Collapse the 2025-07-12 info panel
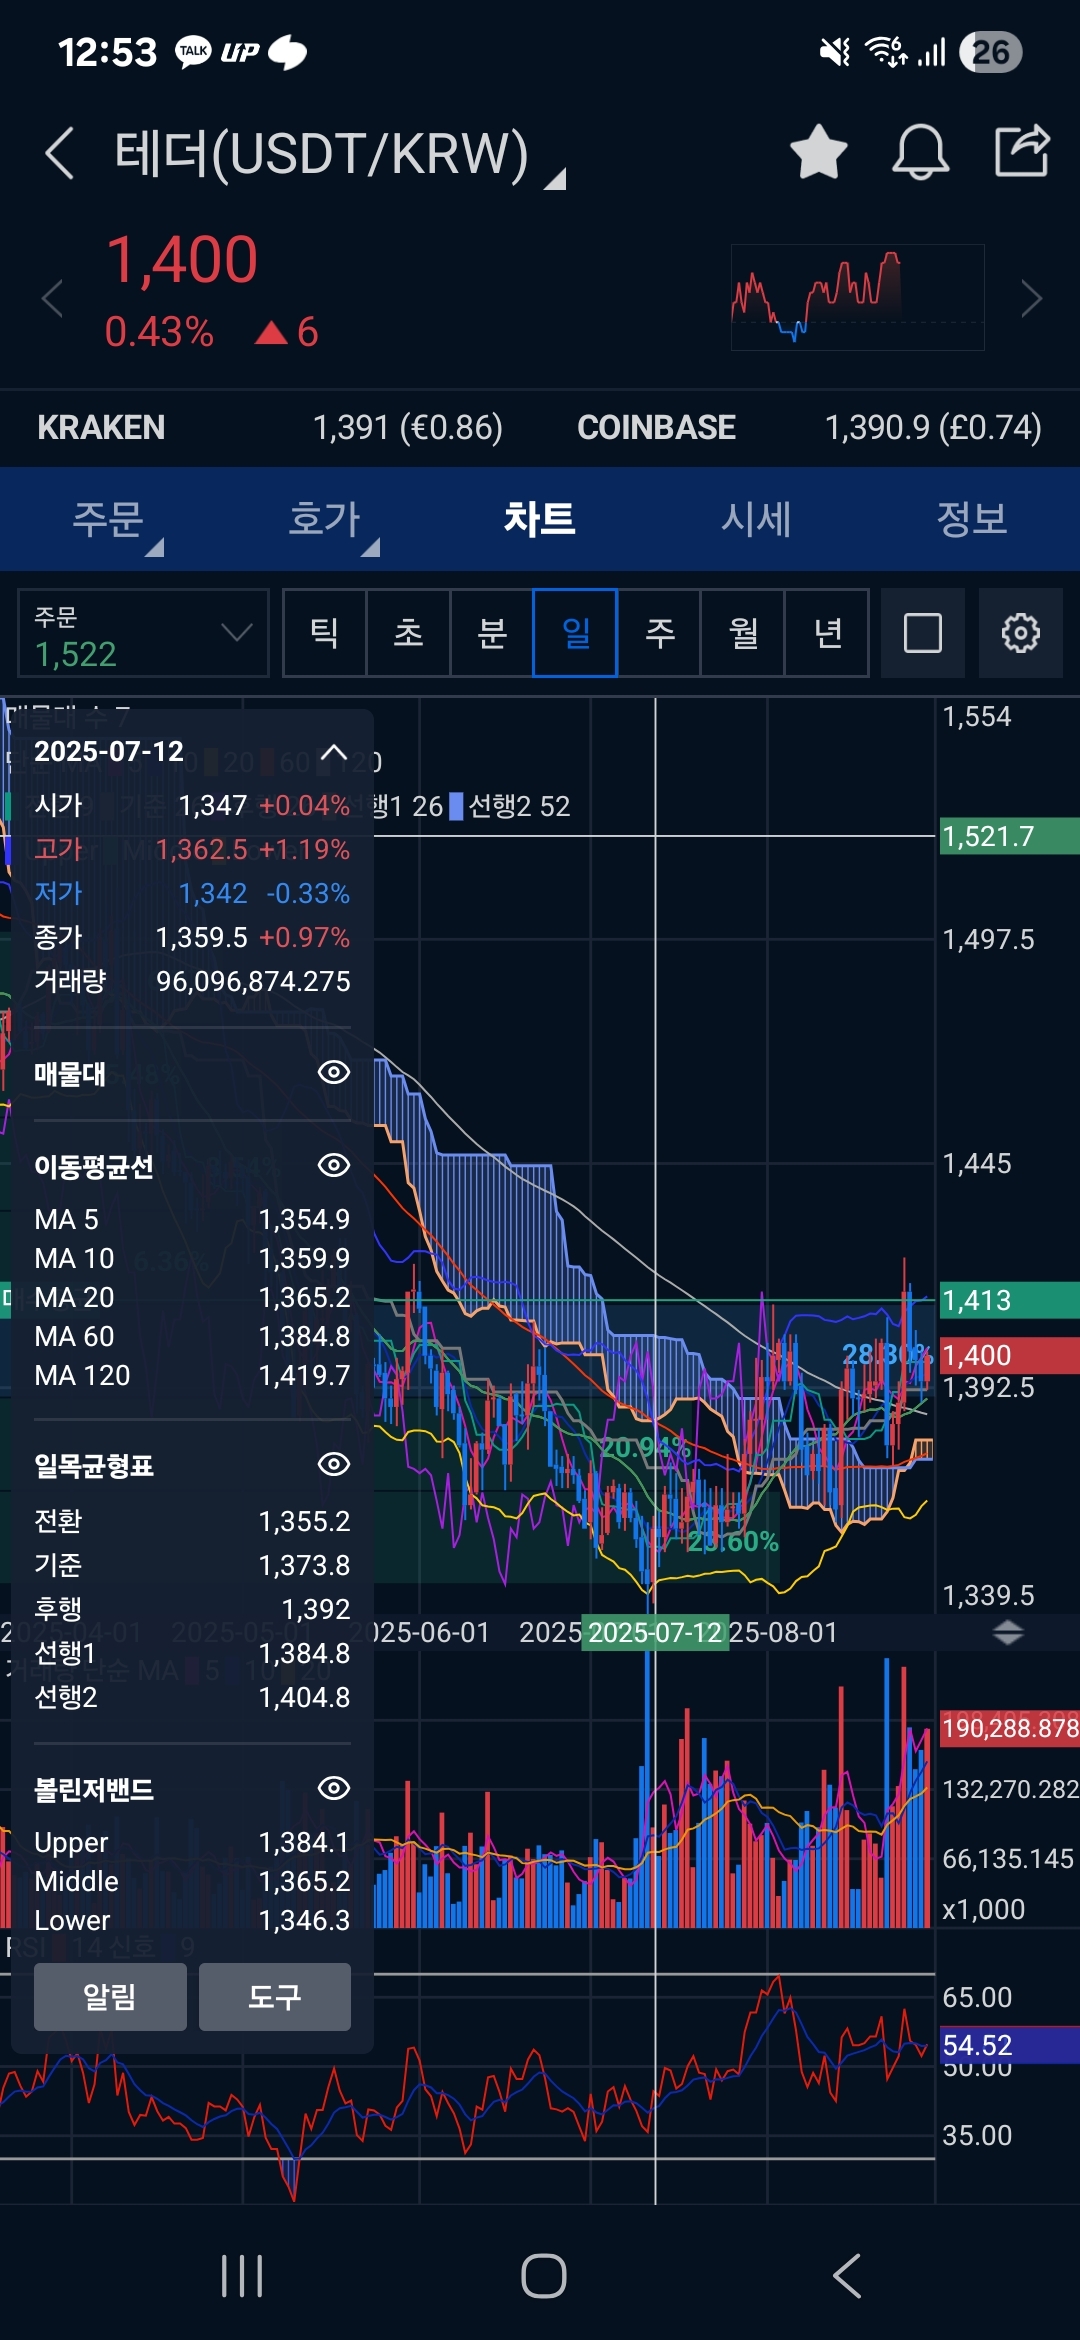The image size is (1080, 2340). [x=333, y=752]
